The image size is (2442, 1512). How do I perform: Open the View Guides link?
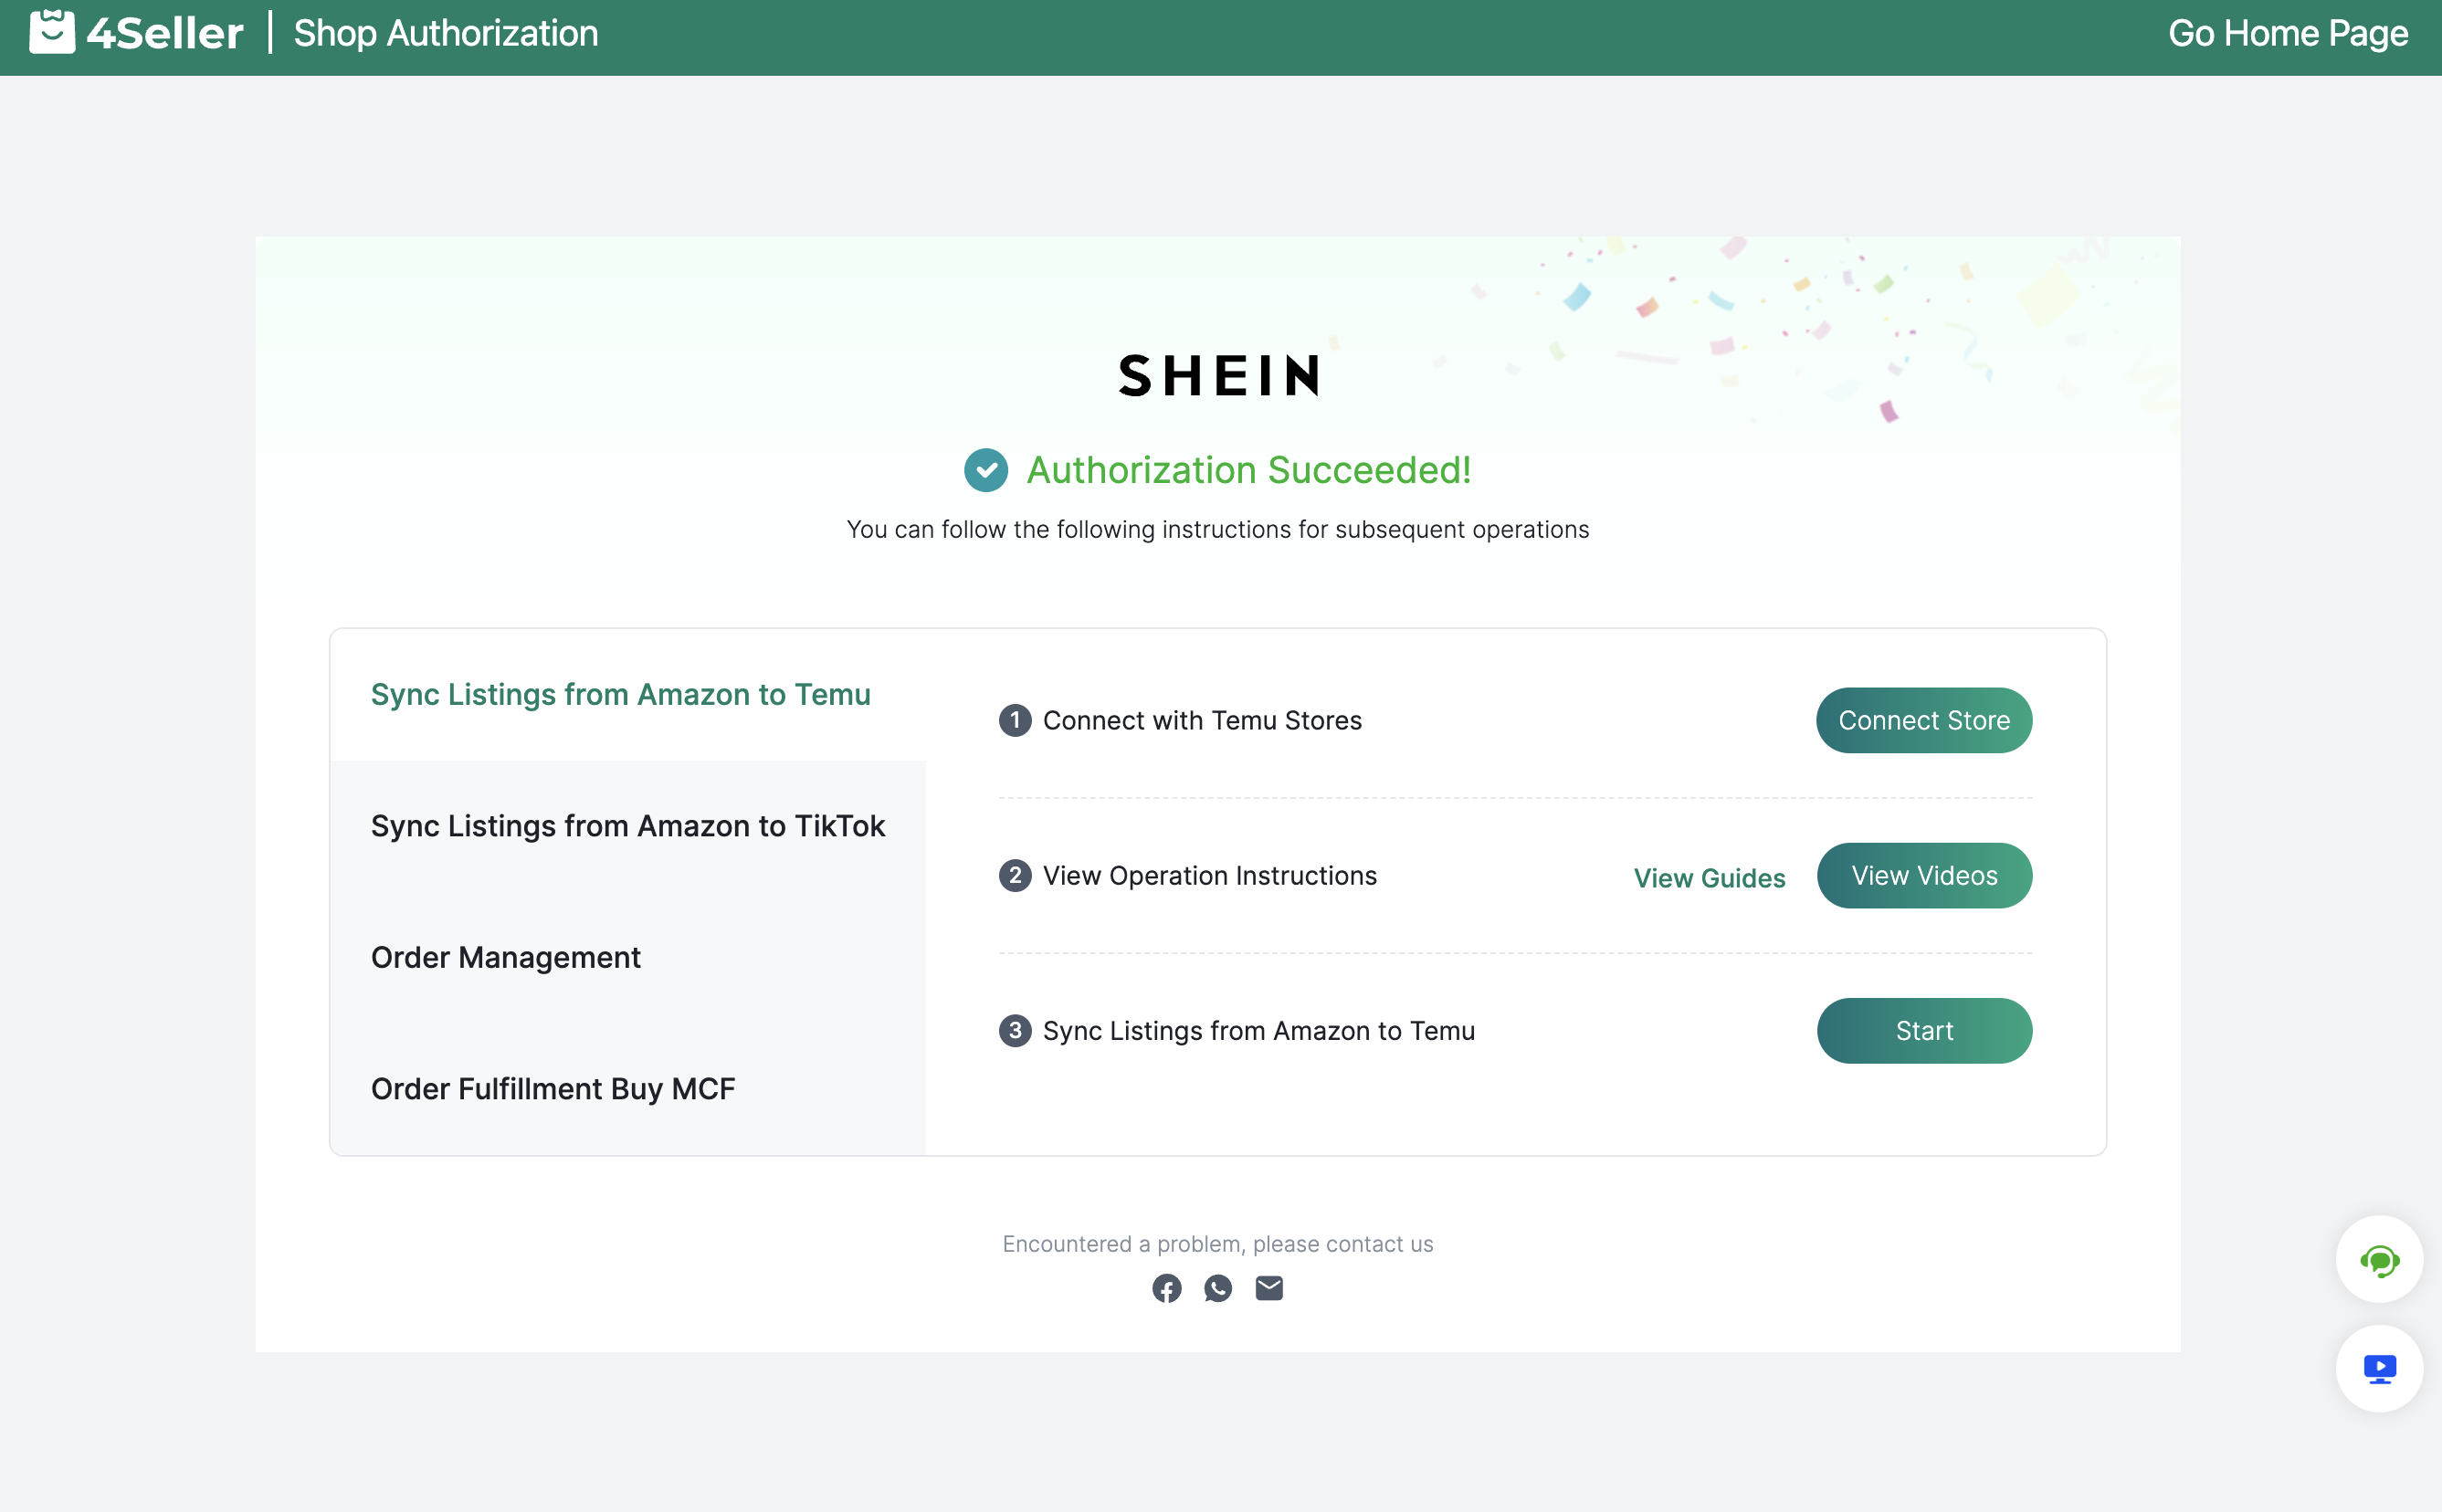click(1709, 878)
